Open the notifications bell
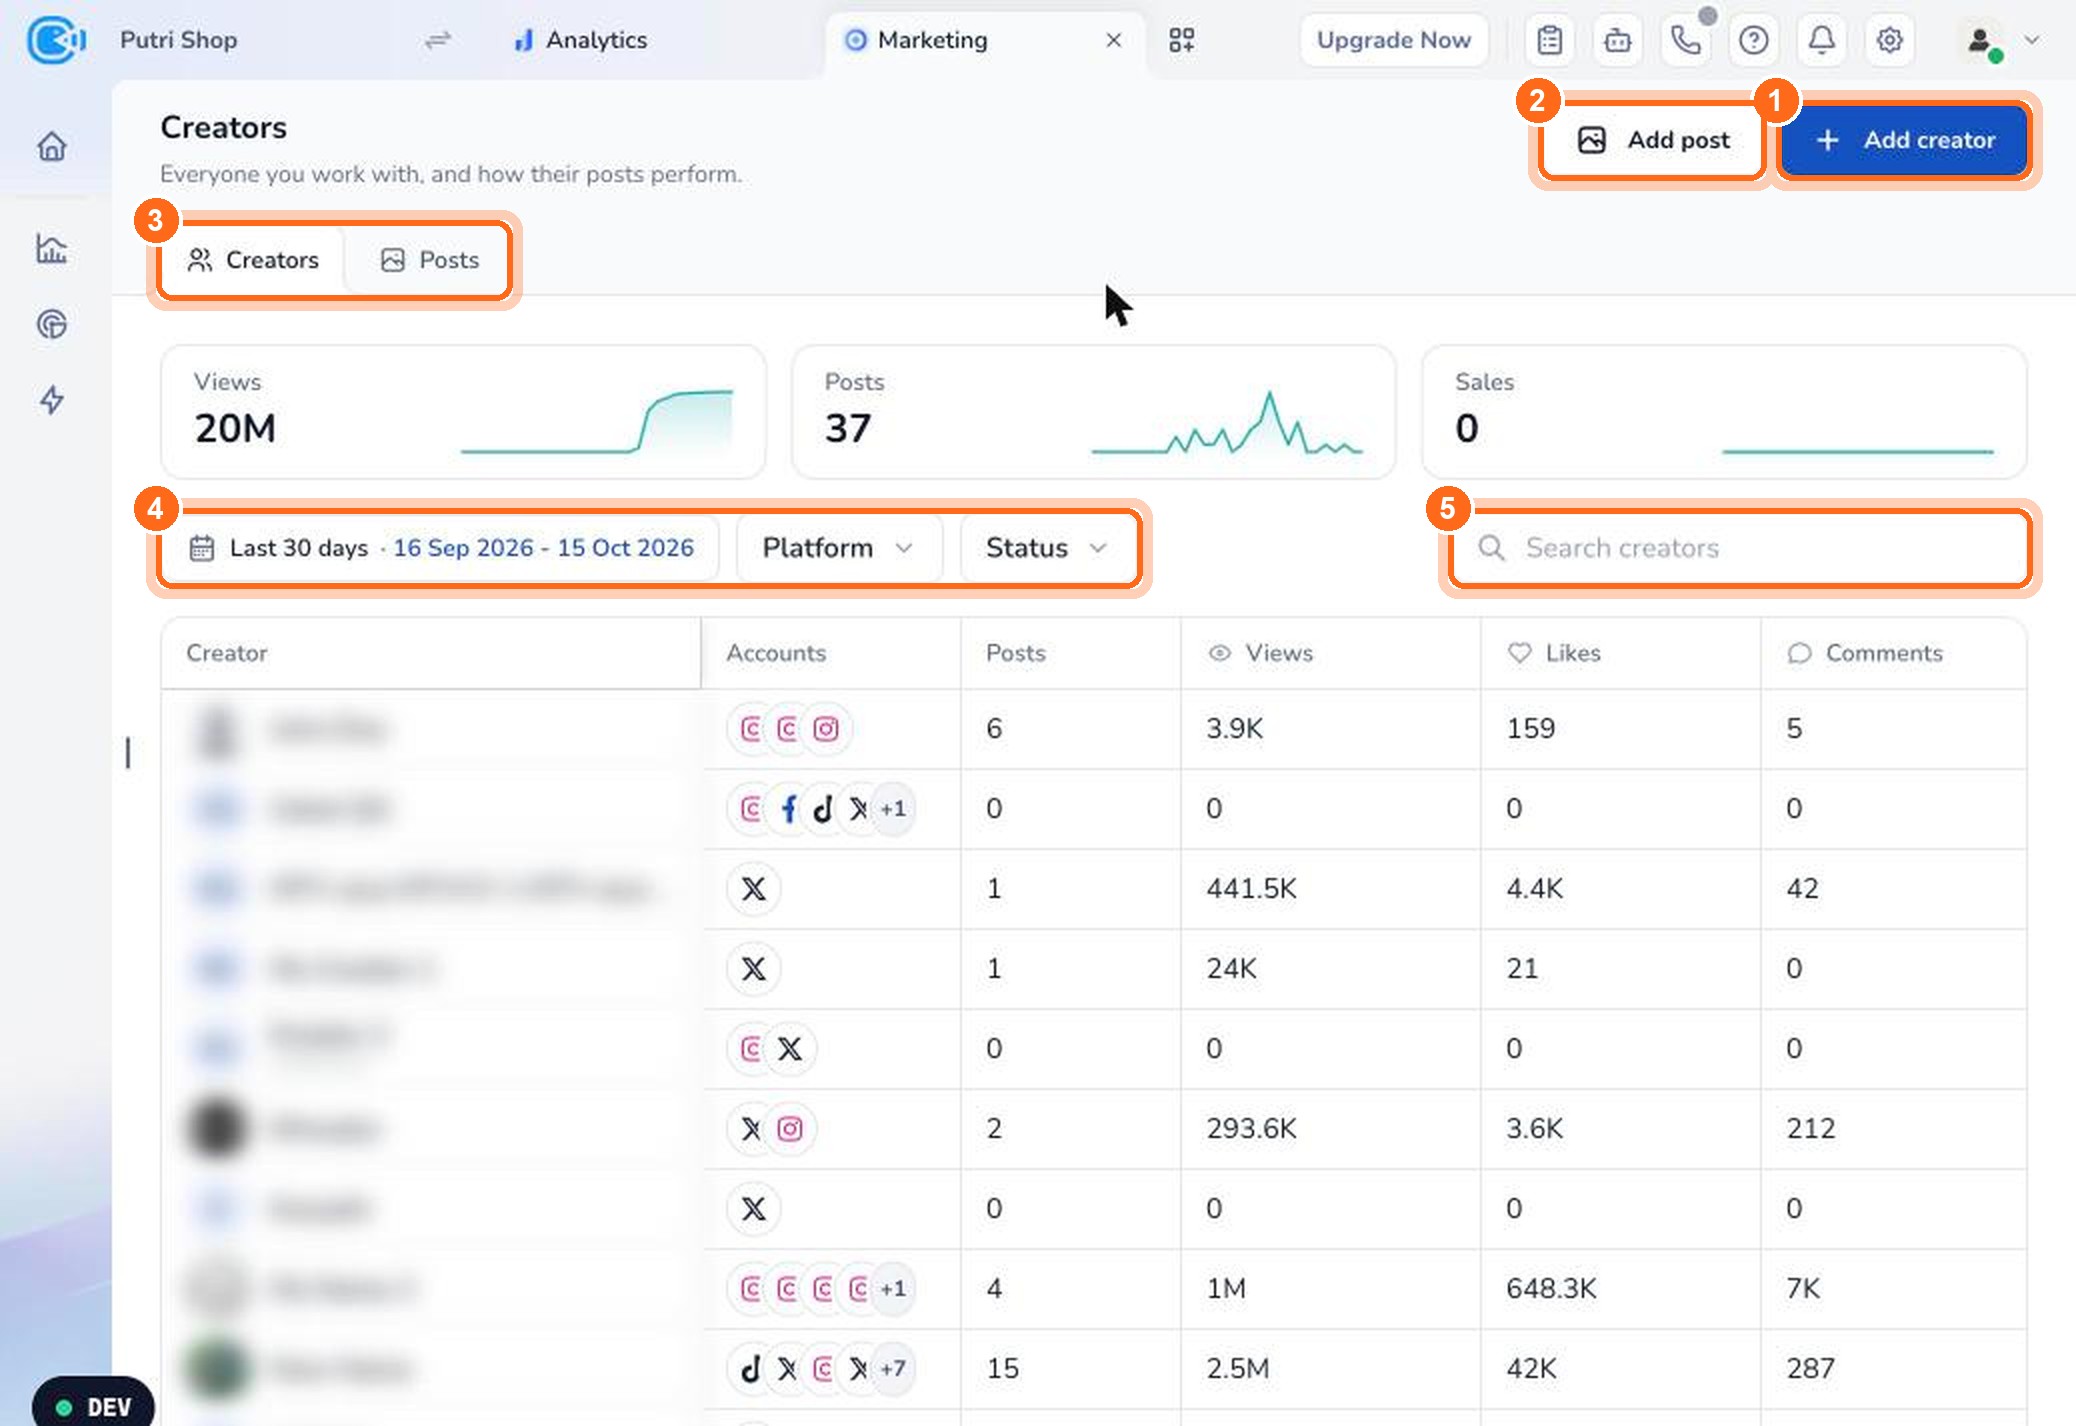The image size is (2076, 1426). coord(1821,40)
